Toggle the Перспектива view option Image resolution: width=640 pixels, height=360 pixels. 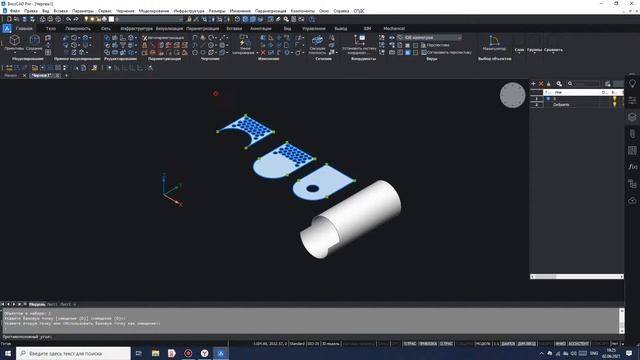[x=435, y=45]
